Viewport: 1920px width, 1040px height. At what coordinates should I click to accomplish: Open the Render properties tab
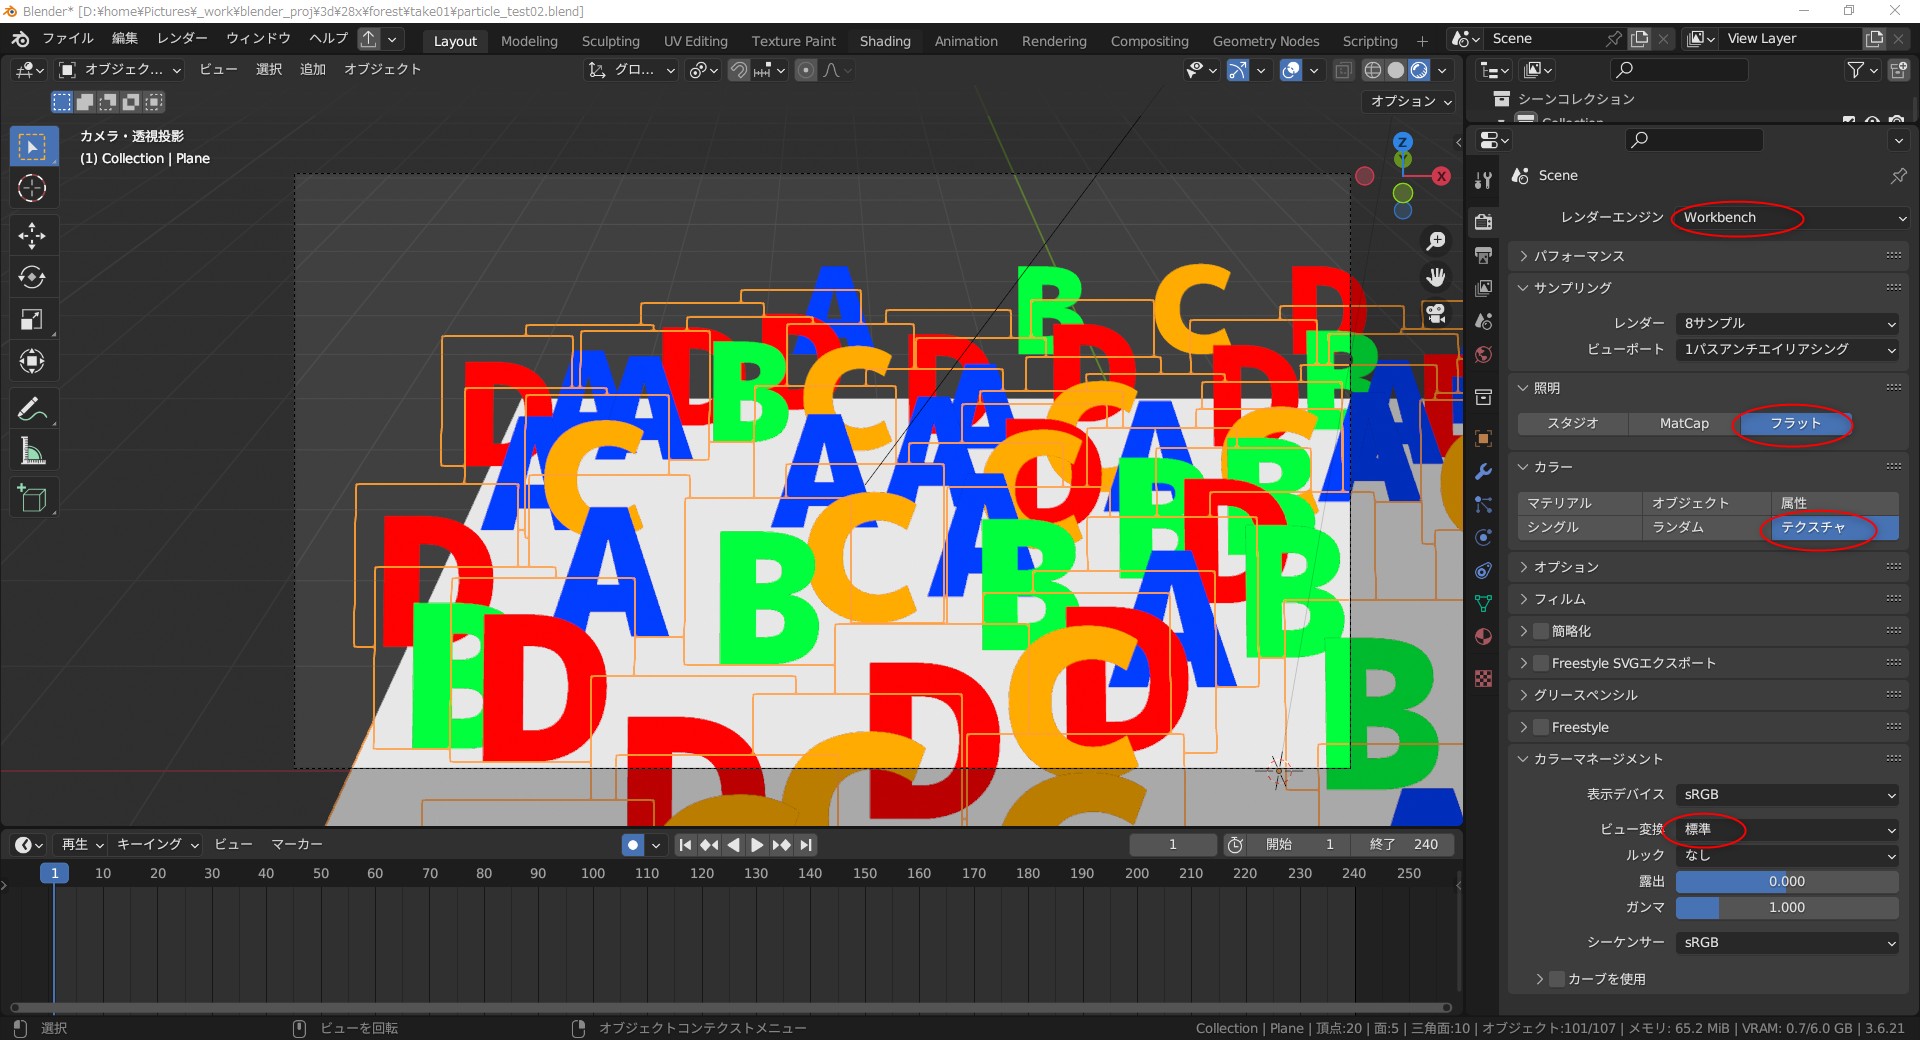1484,221
